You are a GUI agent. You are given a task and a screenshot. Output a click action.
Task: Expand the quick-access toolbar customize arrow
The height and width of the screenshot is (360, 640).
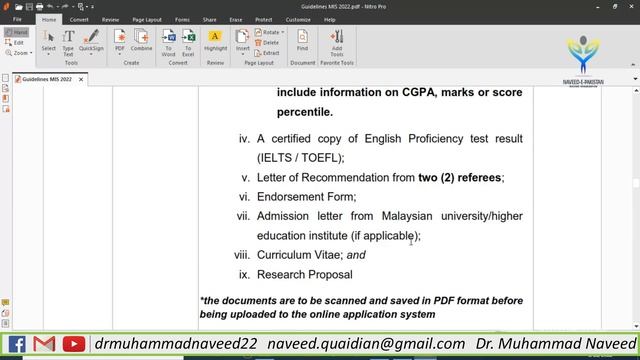coord(93,7)
